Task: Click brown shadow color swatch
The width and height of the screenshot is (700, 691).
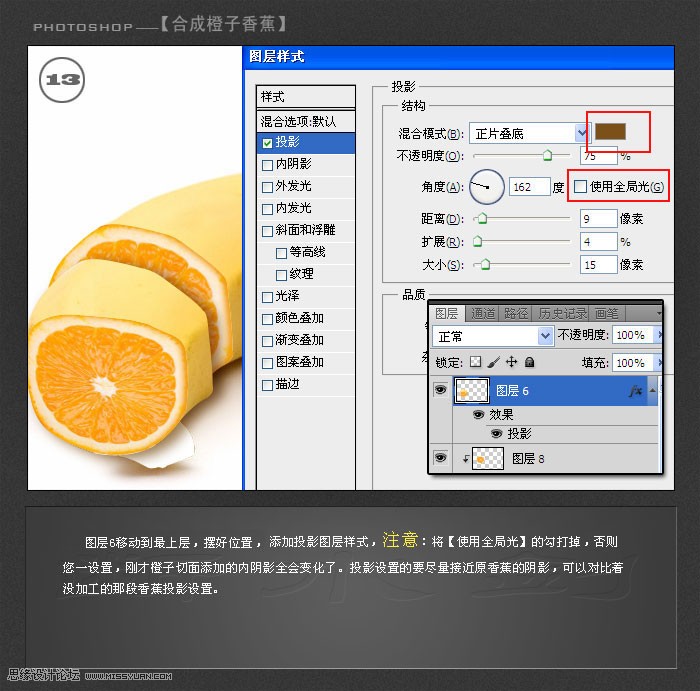Action: (x=610, y=132)
